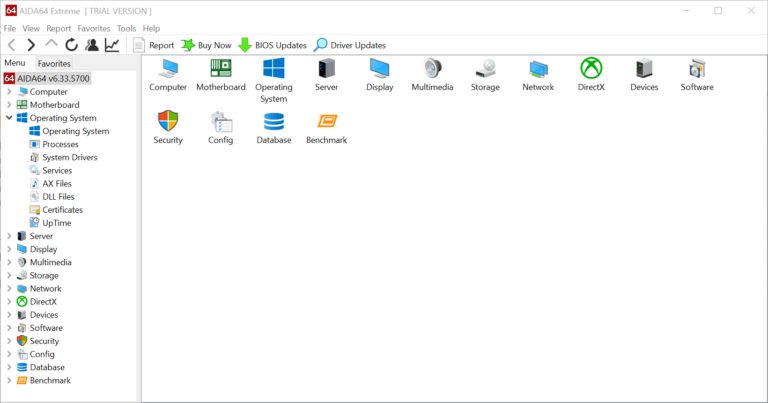Go forward with the right arrow toolbar button

tap(31, 45)
